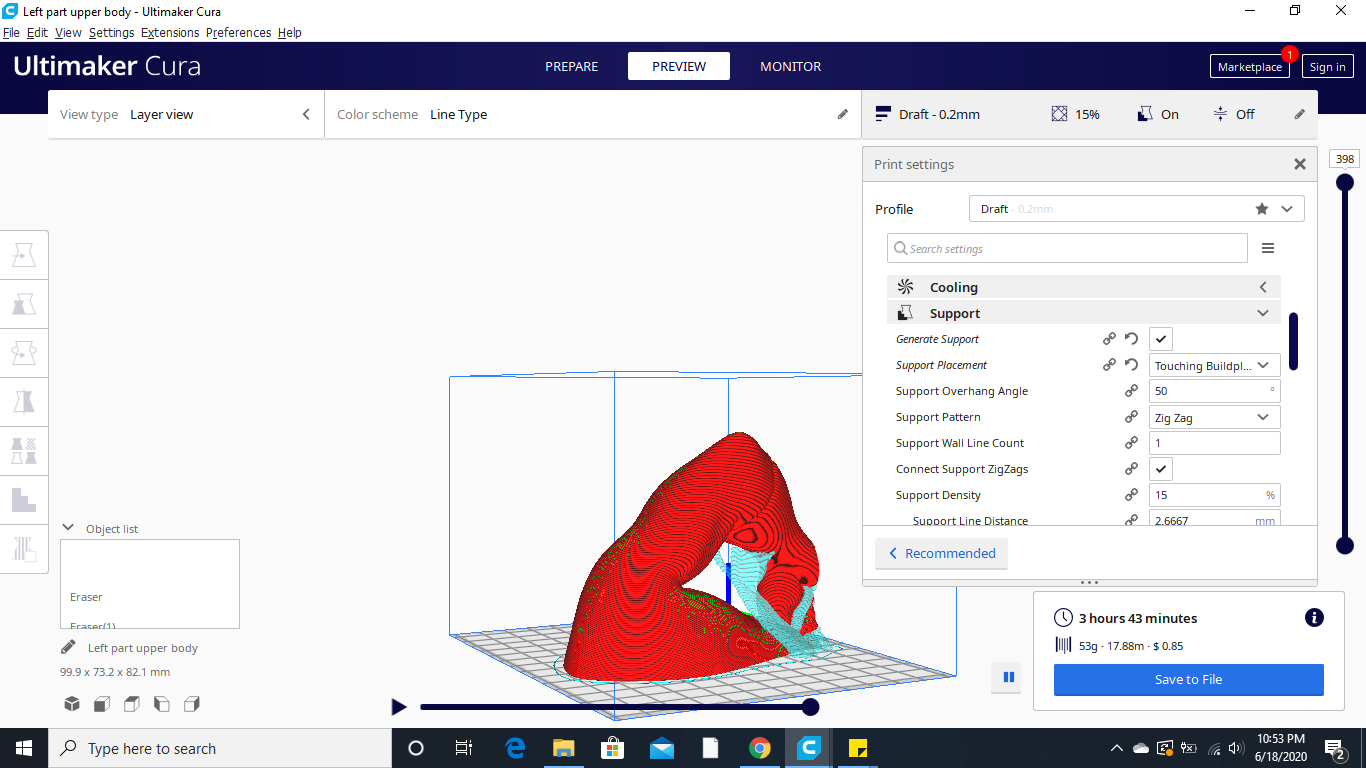Click the pencil icon beside Left part upper body
1366x768 pixels.
(x=68, y=647)
